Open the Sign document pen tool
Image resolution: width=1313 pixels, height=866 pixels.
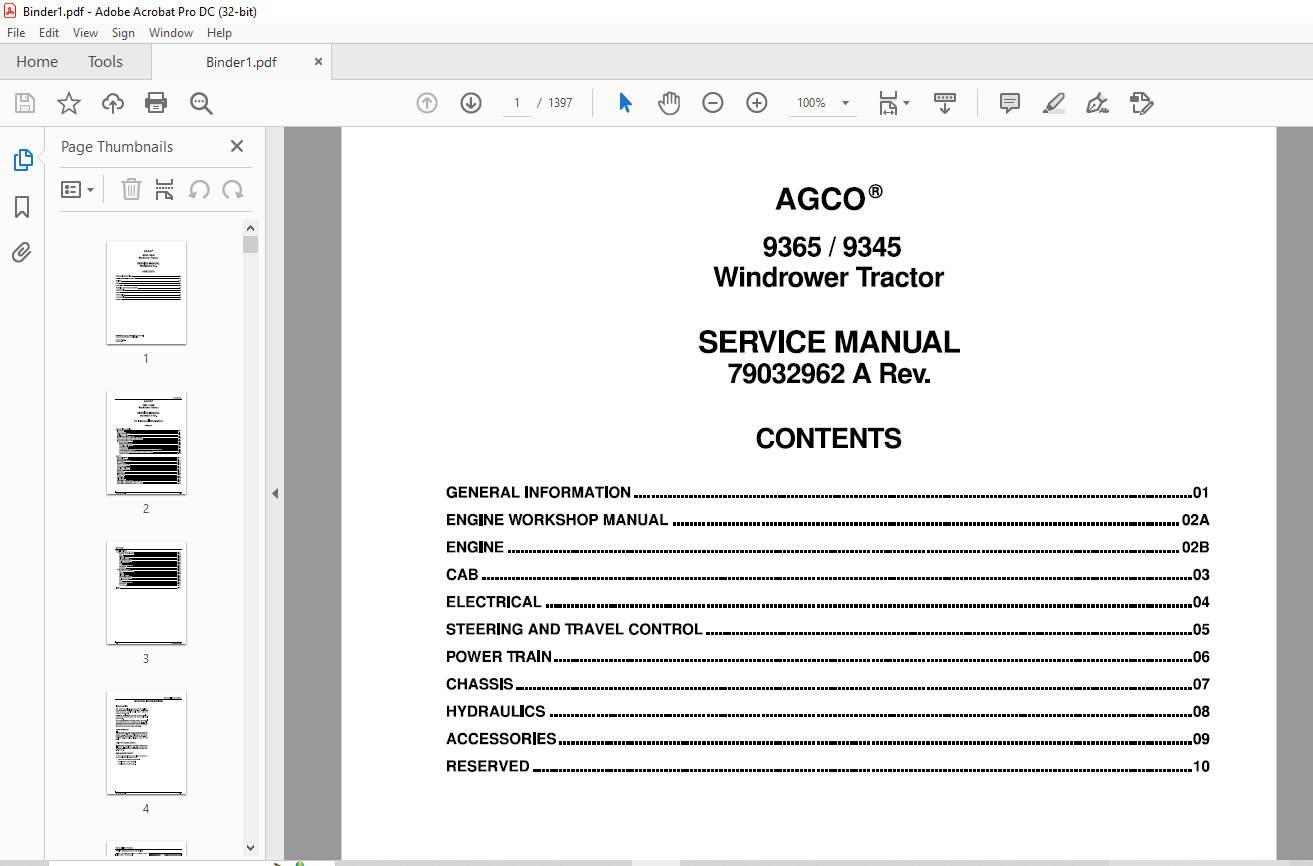[1098, 103]
